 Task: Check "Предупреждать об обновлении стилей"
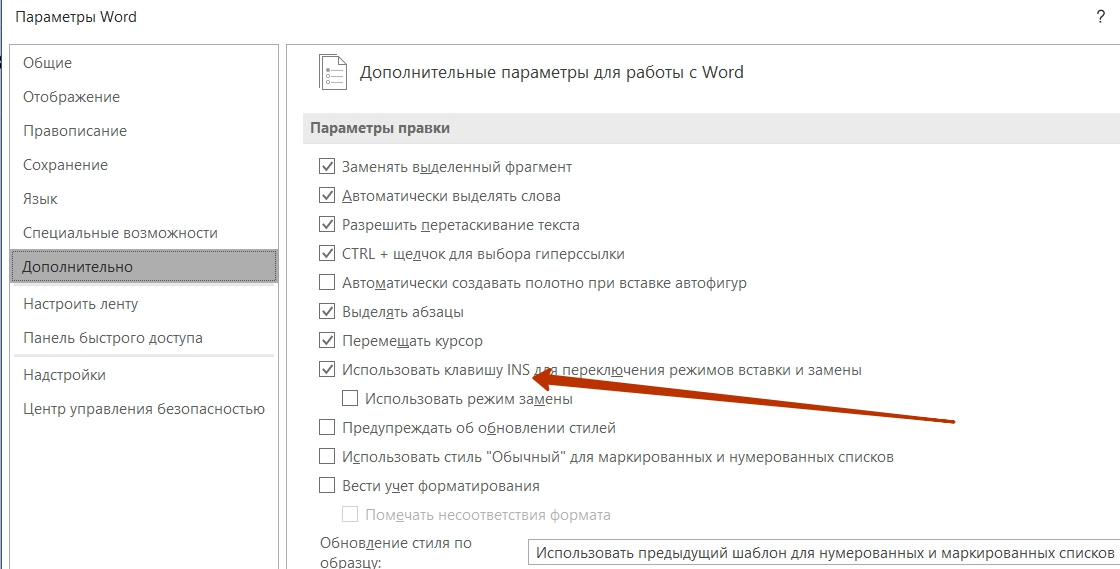[x=326, y=428]
